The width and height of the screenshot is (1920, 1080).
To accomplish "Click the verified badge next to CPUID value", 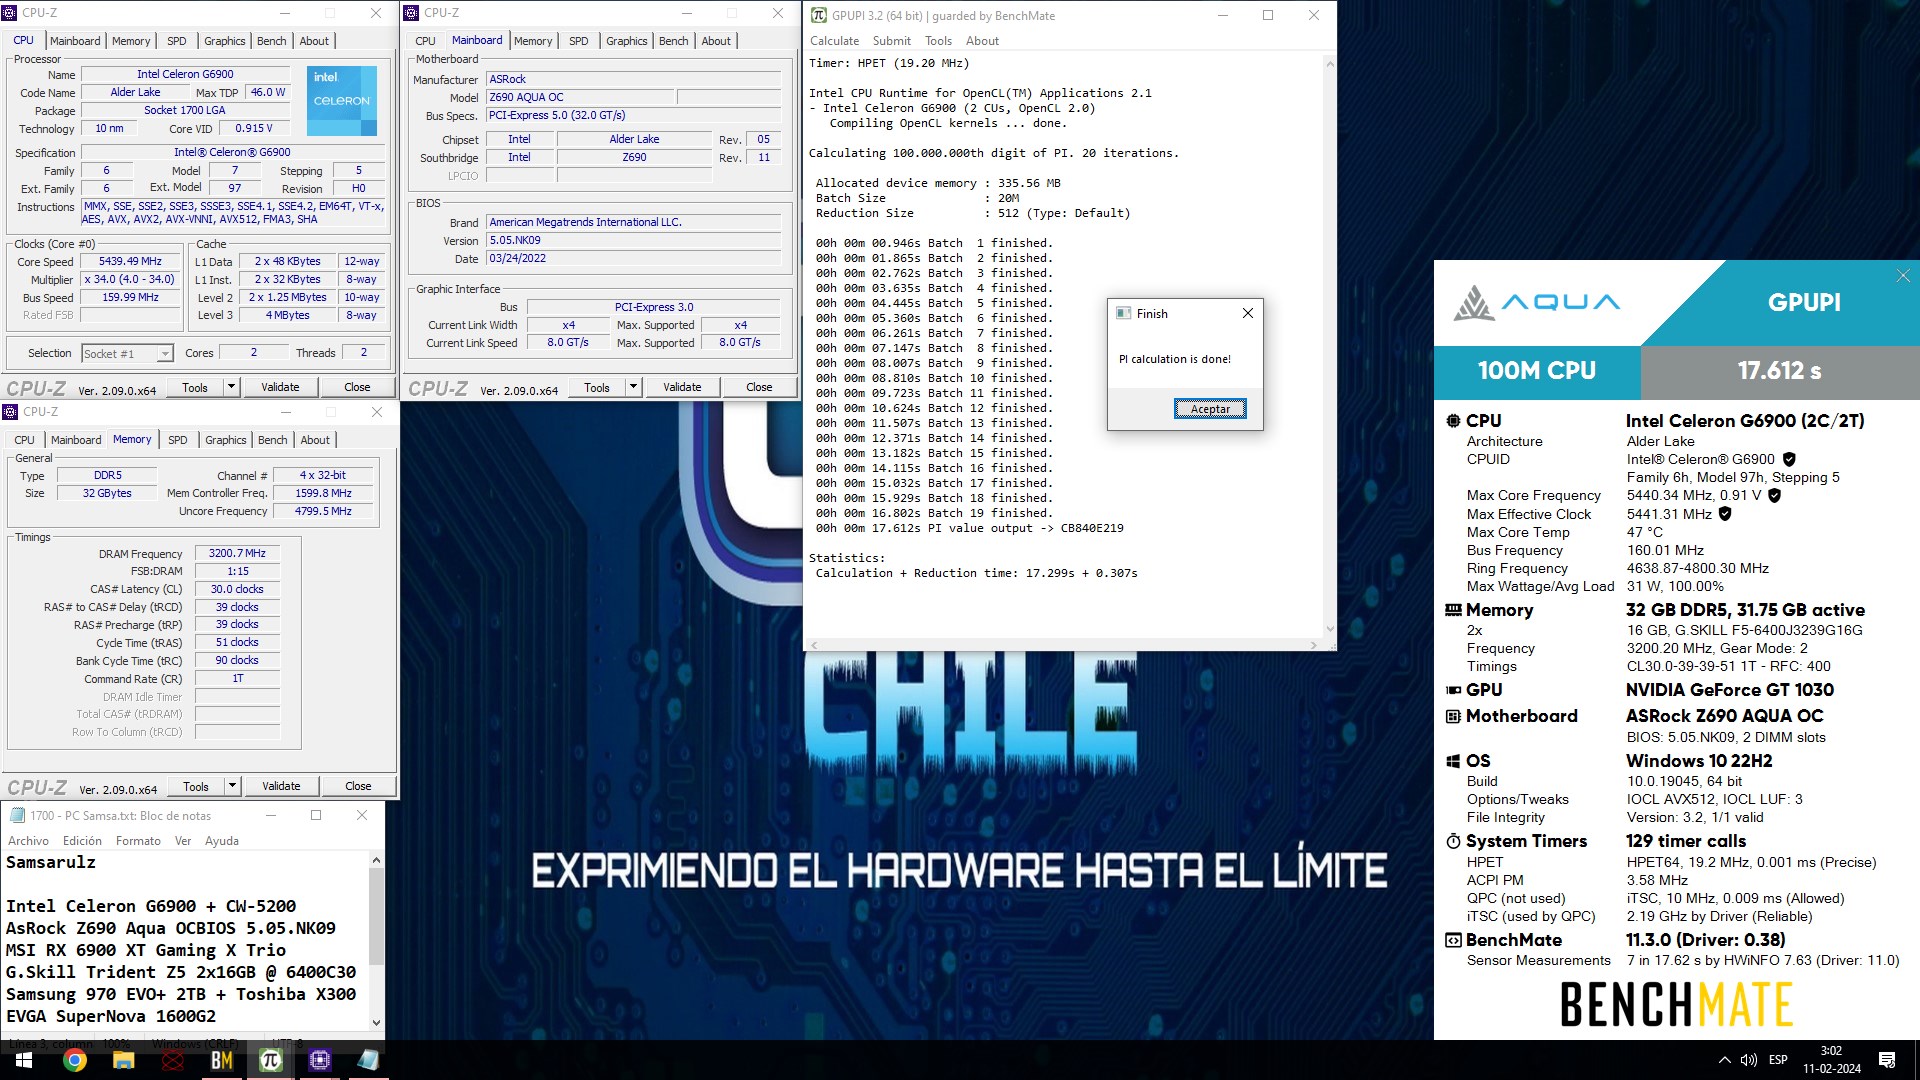I will pos(1789,459).
